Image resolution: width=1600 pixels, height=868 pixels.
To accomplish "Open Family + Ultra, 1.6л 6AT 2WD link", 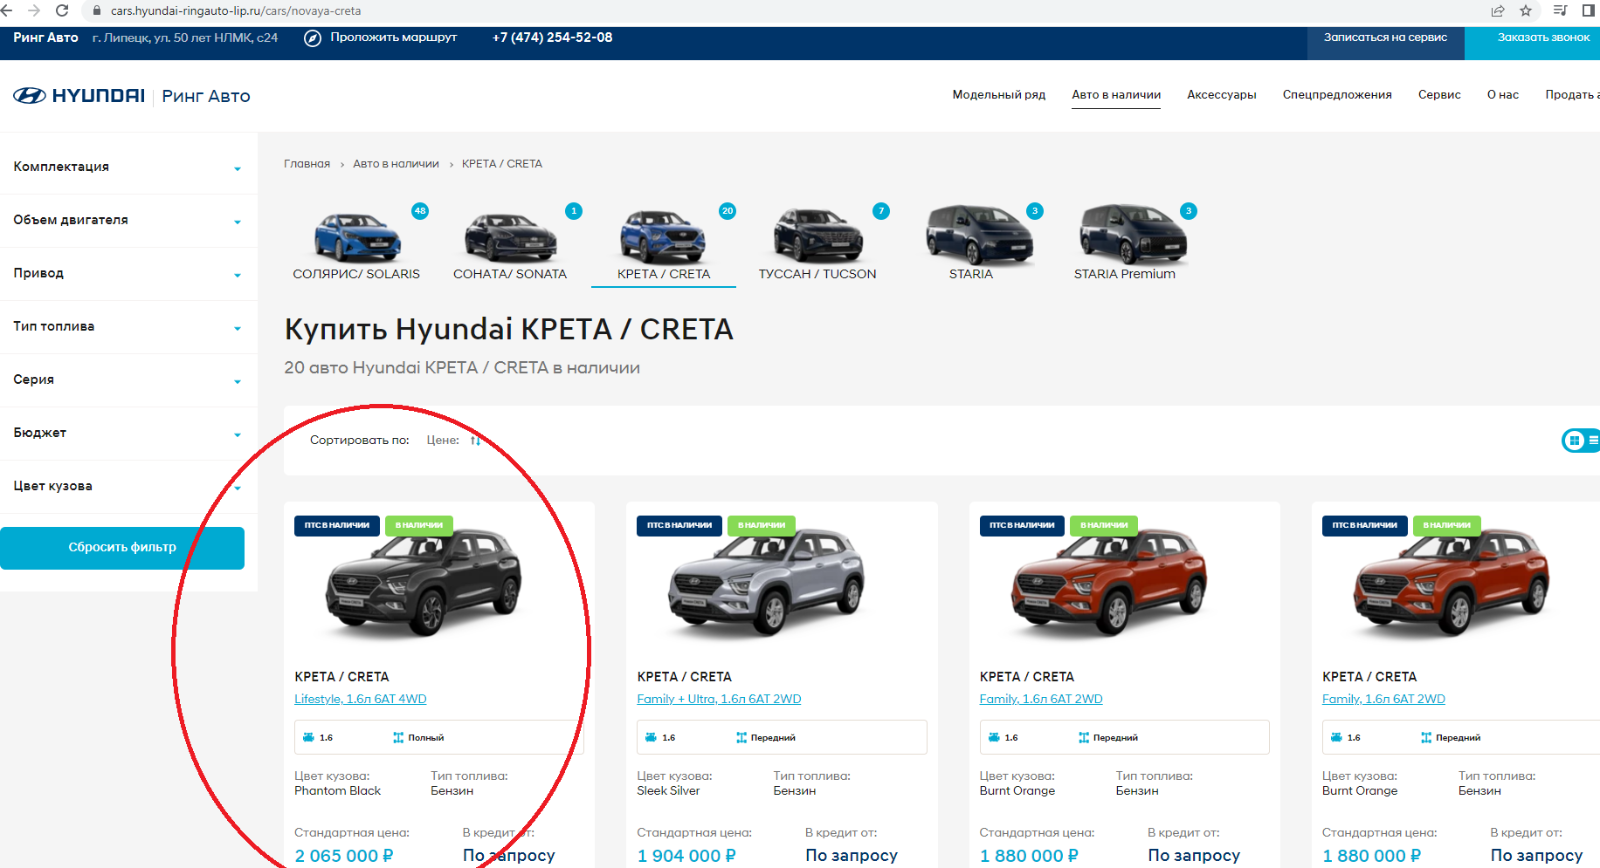I will (719, 699).
